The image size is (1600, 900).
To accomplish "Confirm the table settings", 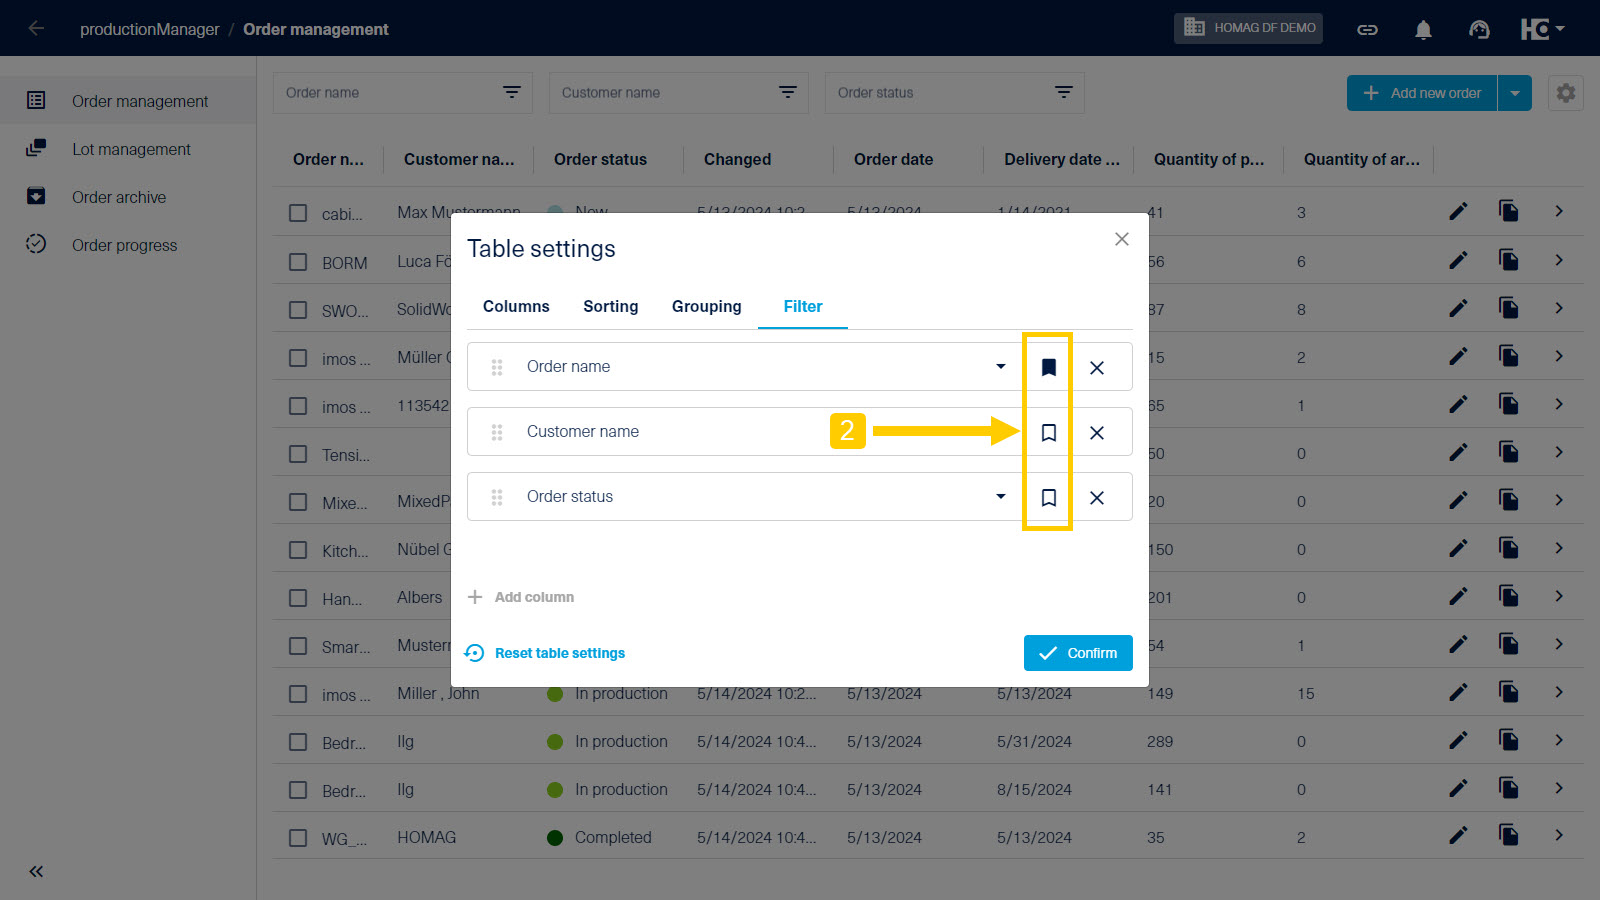I will [1078, 652].
